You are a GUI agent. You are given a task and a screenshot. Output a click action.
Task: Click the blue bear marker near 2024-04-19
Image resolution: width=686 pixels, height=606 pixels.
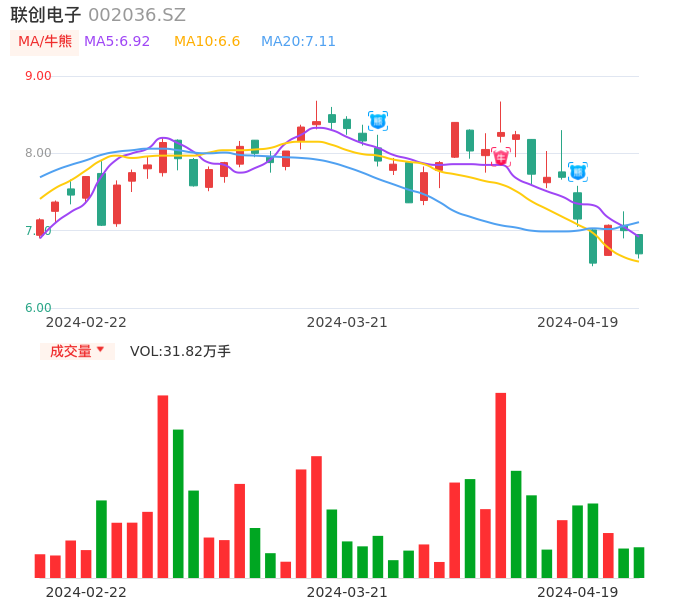[577, 172]
